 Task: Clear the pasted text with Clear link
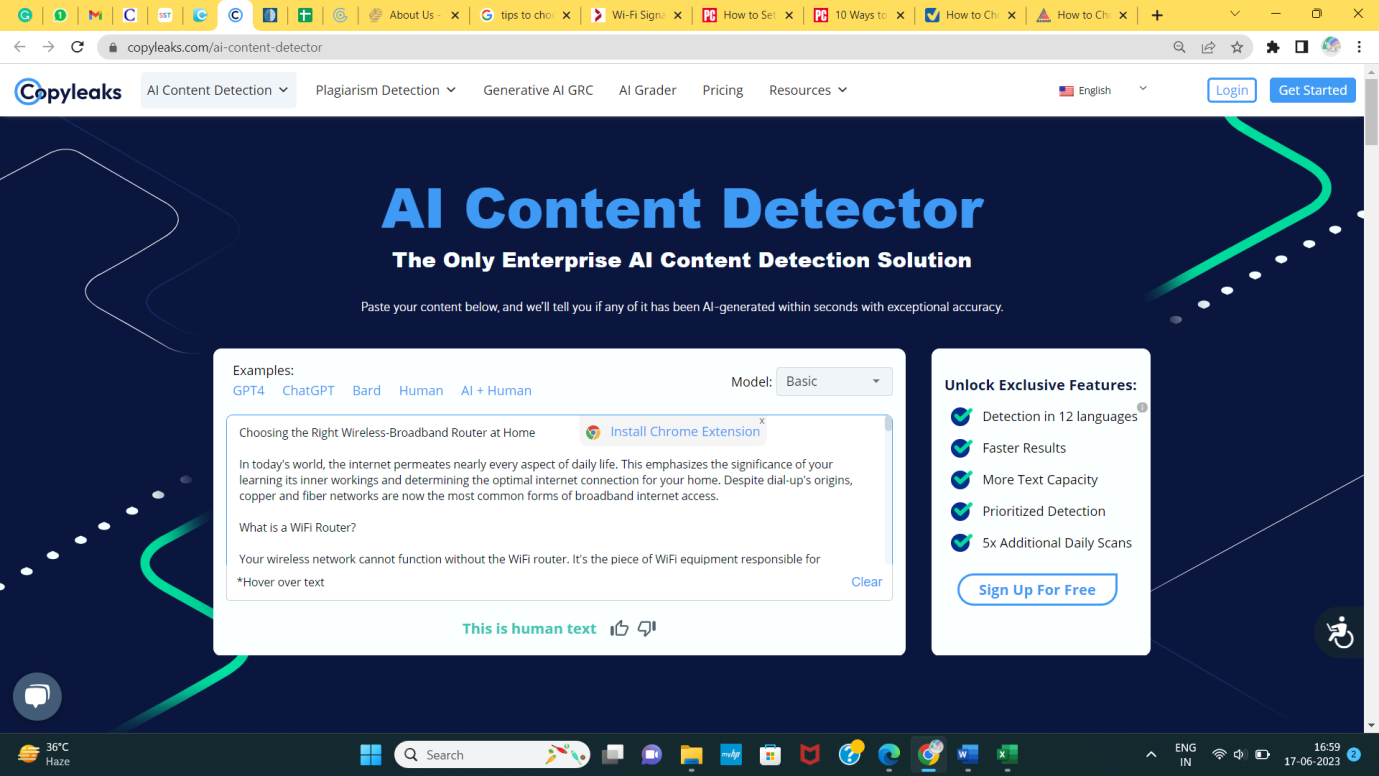click(866, 582)
